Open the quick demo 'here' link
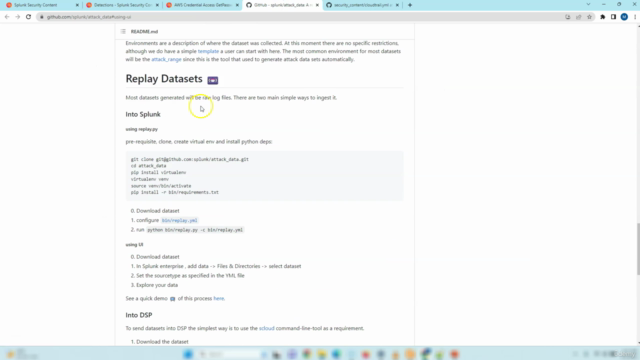 (x=219, y=299)
